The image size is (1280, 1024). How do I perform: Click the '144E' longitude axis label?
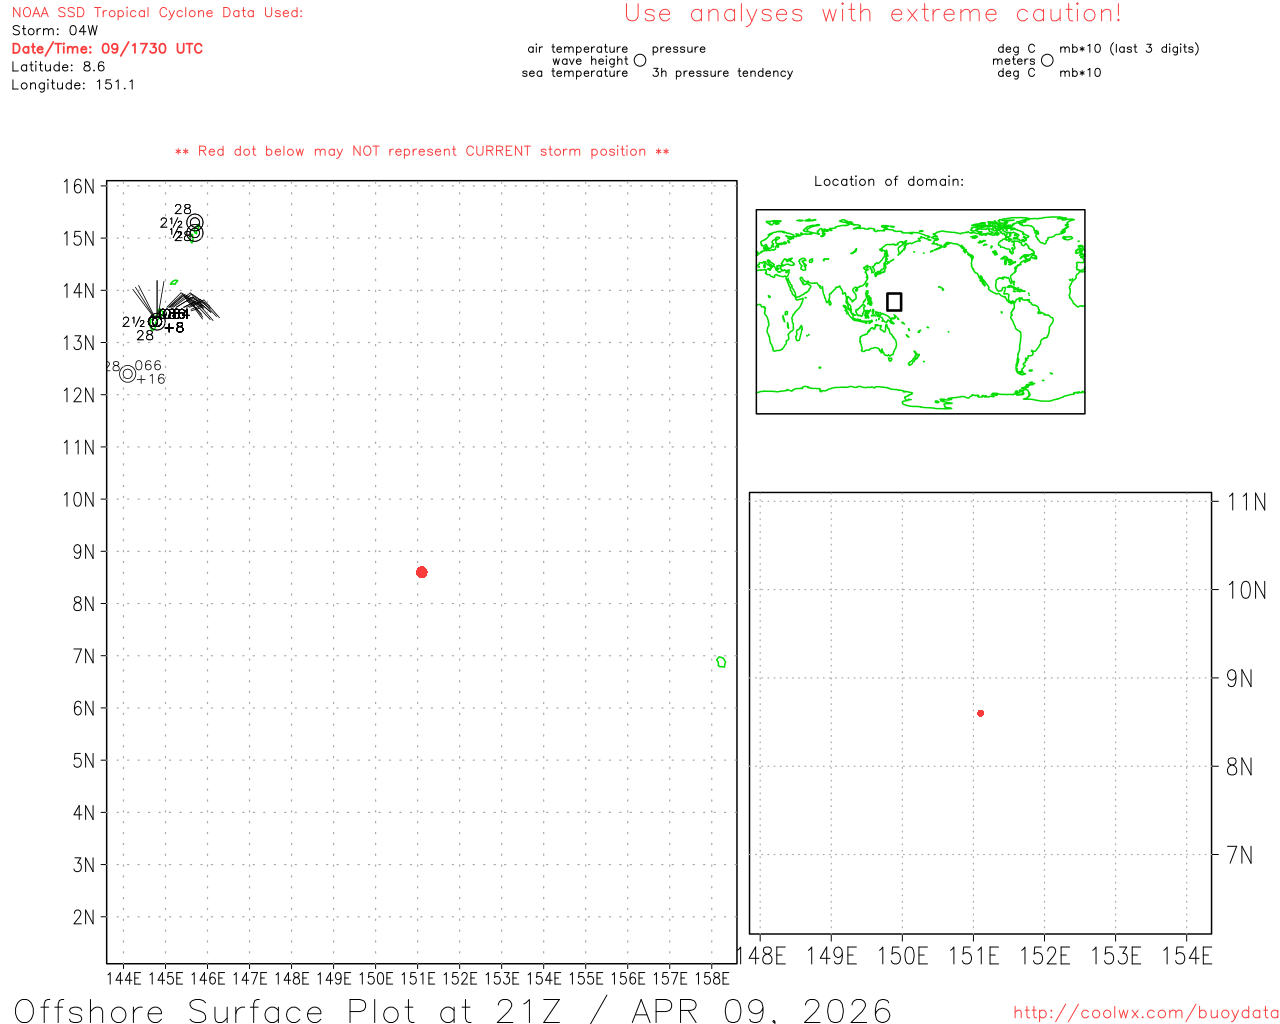pos(124,979)
